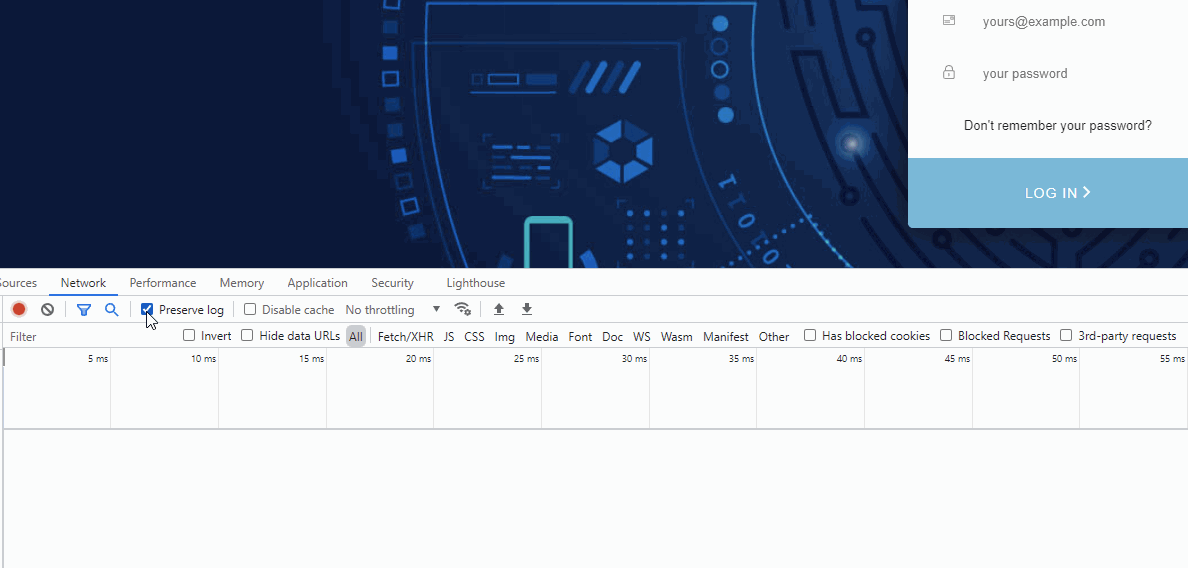Open the Performance tab

[x=163, y=282]
